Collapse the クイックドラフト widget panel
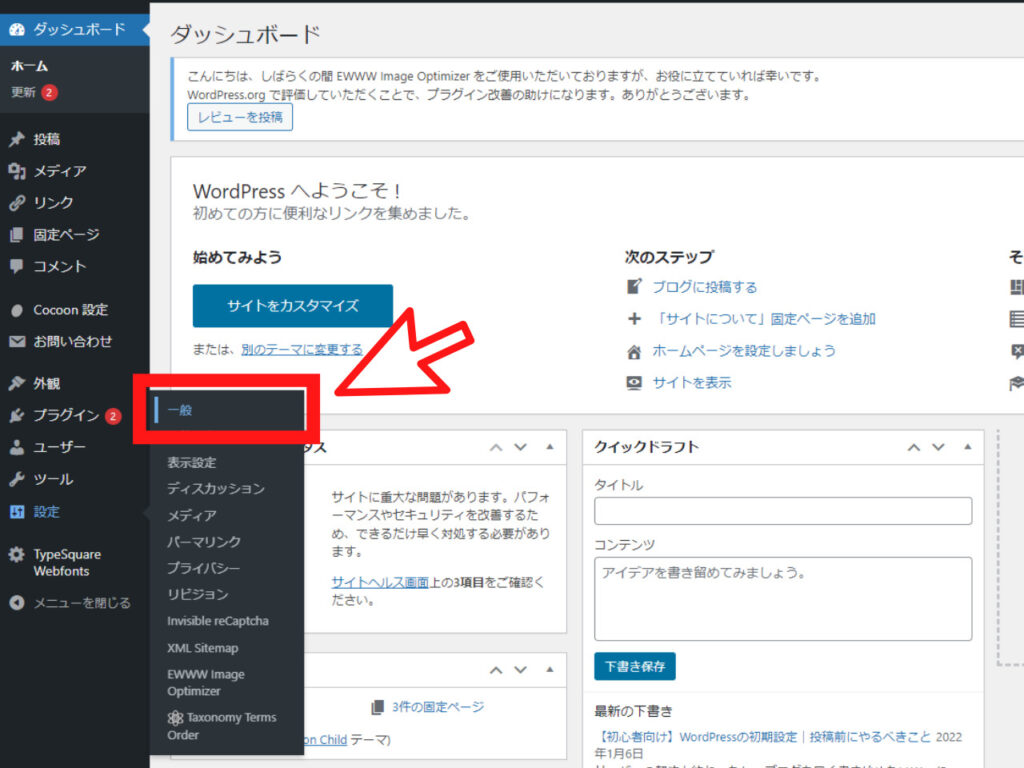This screenshot has width=1024, height=768. 968,447
